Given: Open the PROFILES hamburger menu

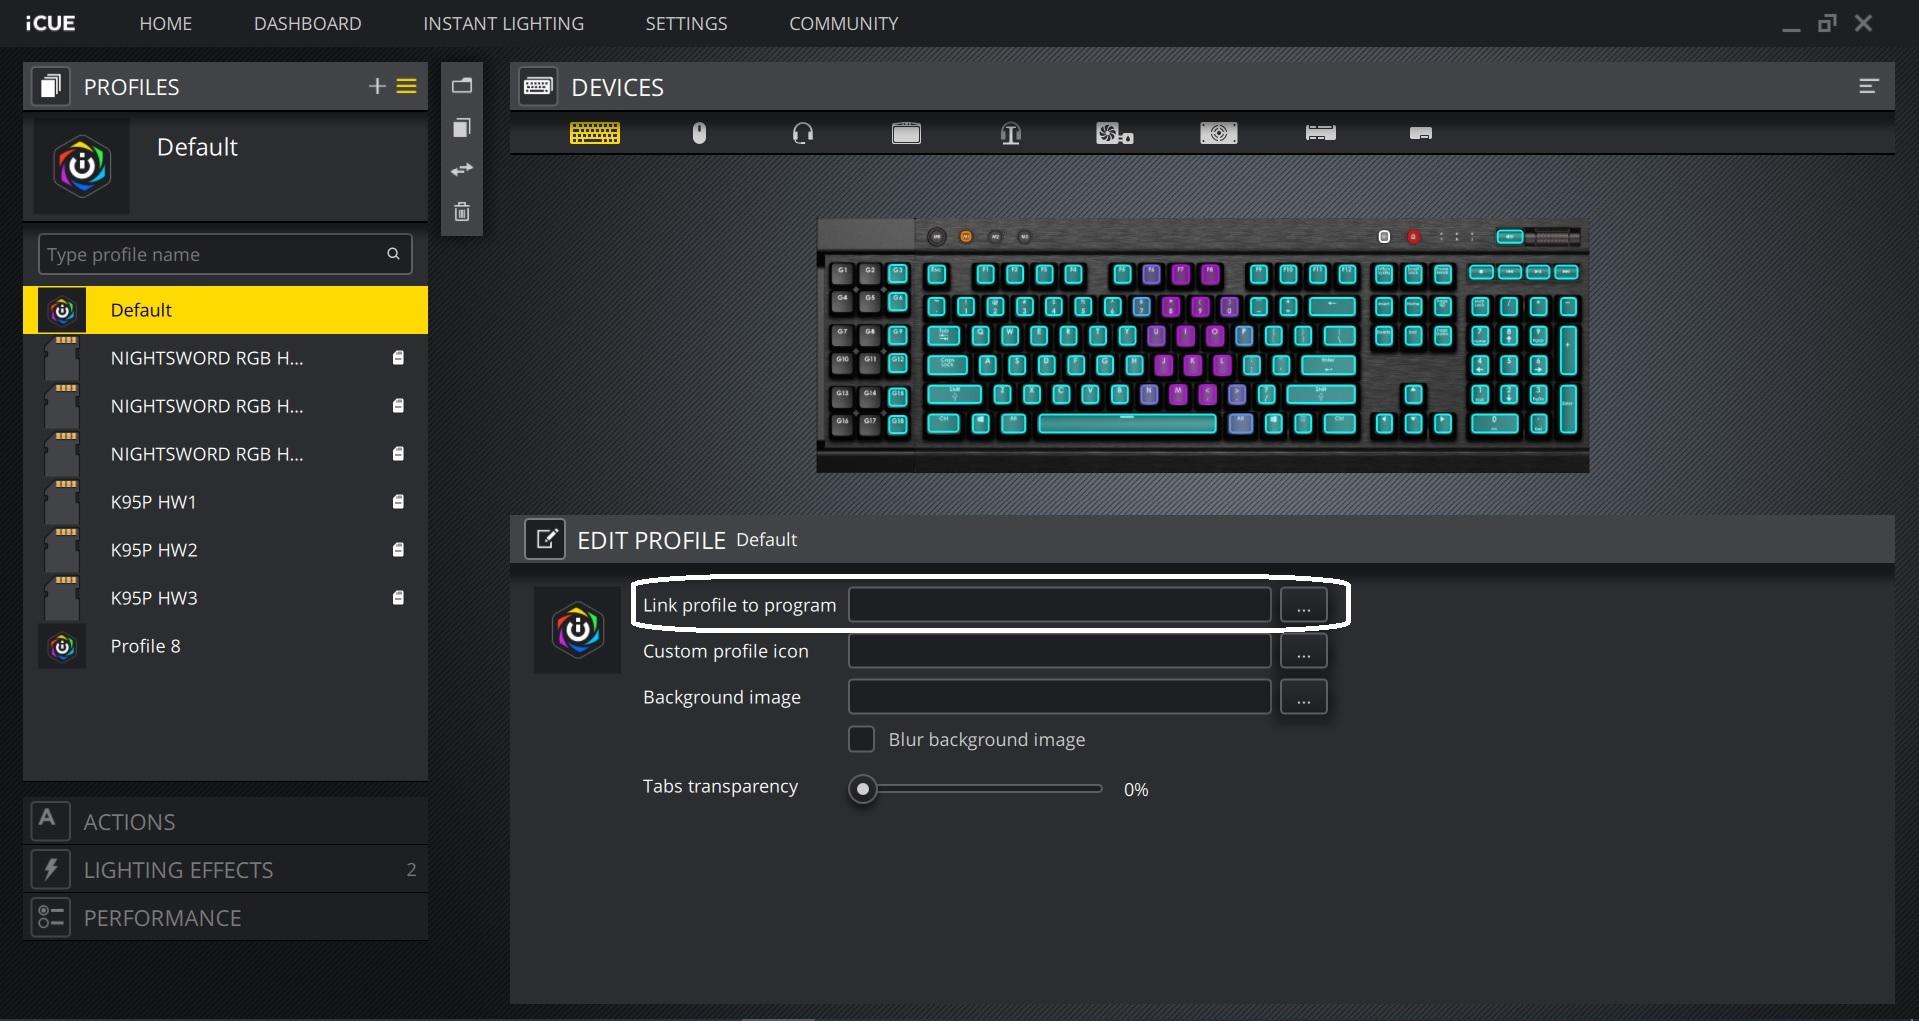Looking at the screenshot, I should [406, 86].
